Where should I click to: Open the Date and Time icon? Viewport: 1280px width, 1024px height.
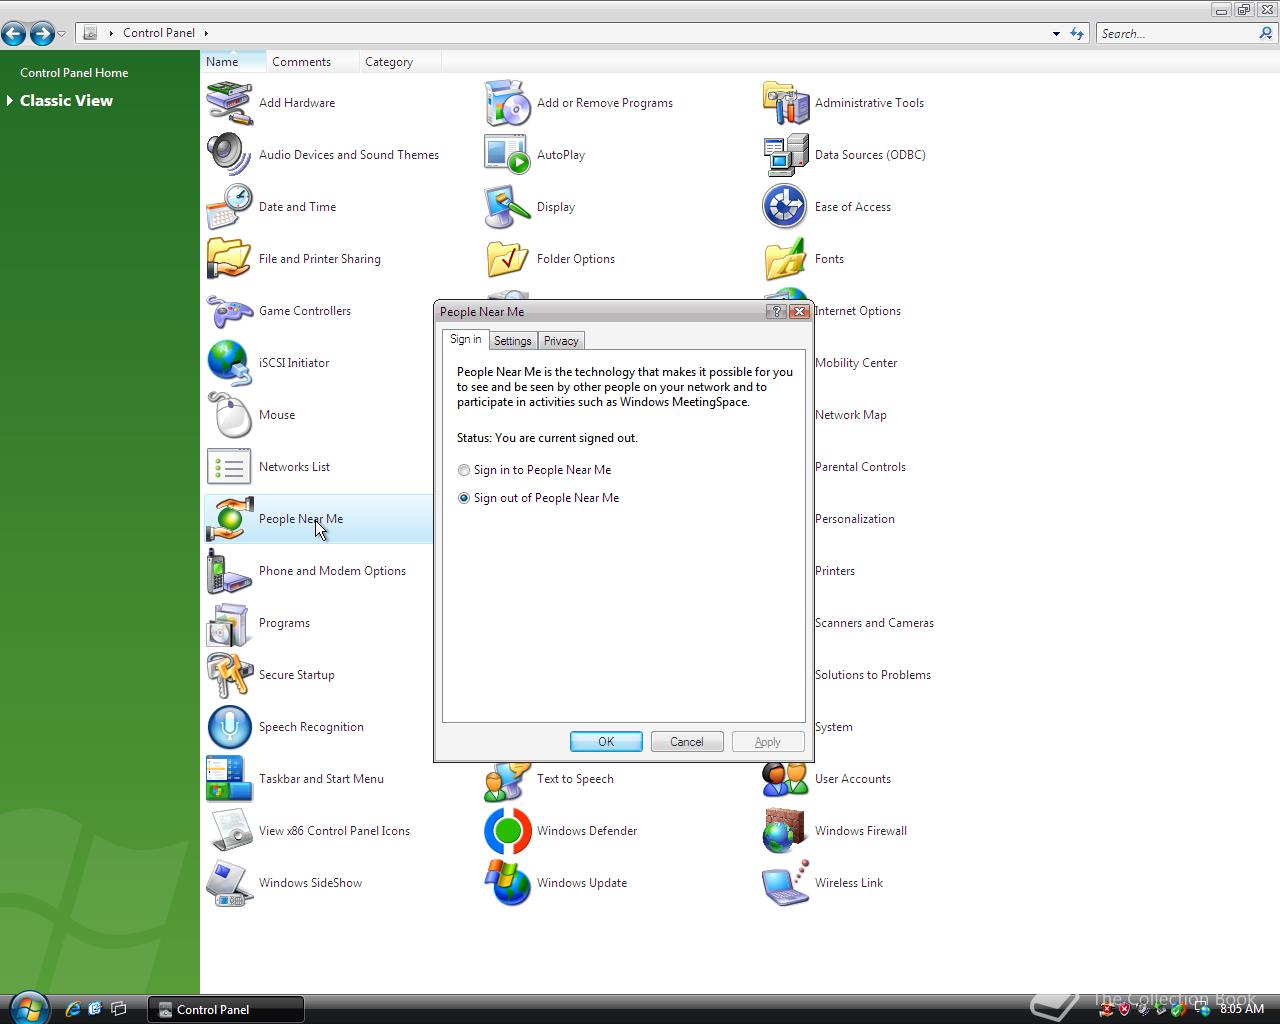pos(229,207)
